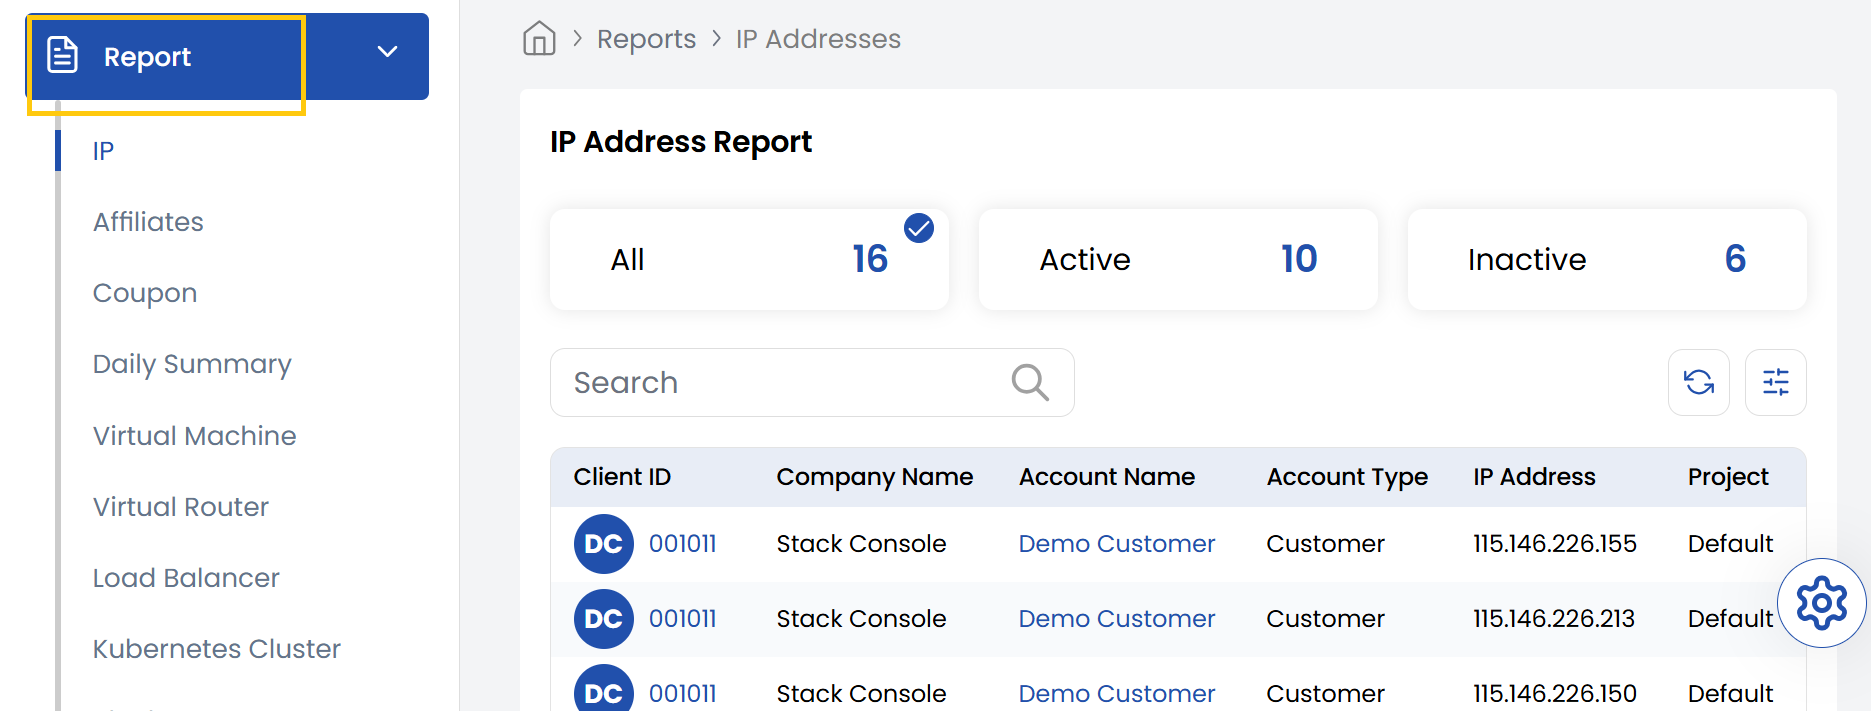Open the Load Balancer report
This screenshot has width=1871, height=711.
pos(186,578)
